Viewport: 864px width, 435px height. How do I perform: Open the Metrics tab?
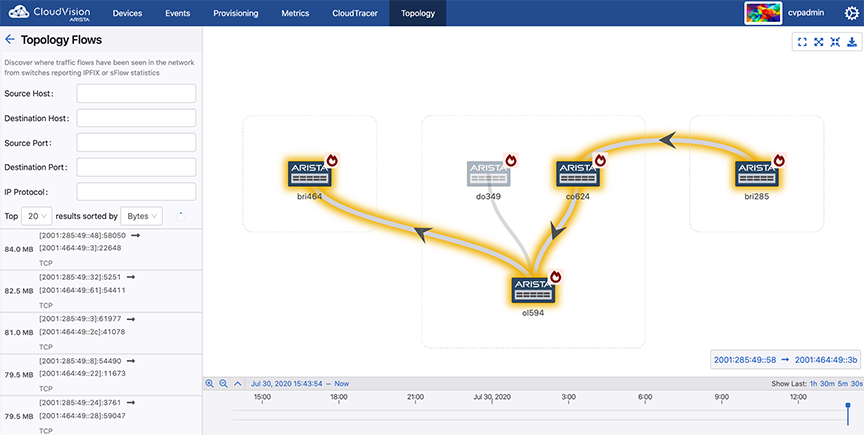pyautogui.click(x=295, y=13)
